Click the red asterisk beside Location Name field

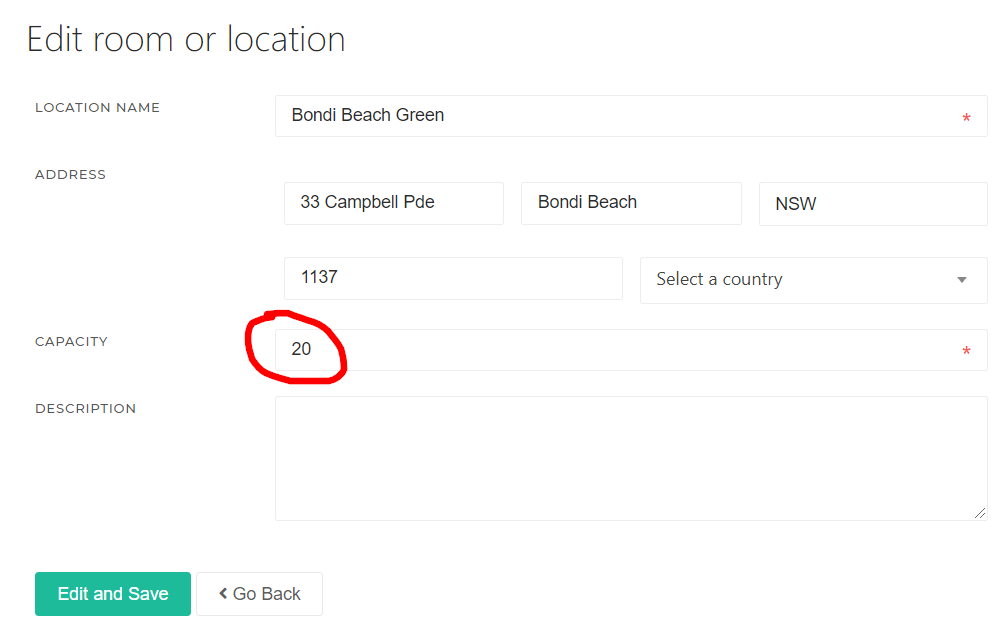pos(967,118)
